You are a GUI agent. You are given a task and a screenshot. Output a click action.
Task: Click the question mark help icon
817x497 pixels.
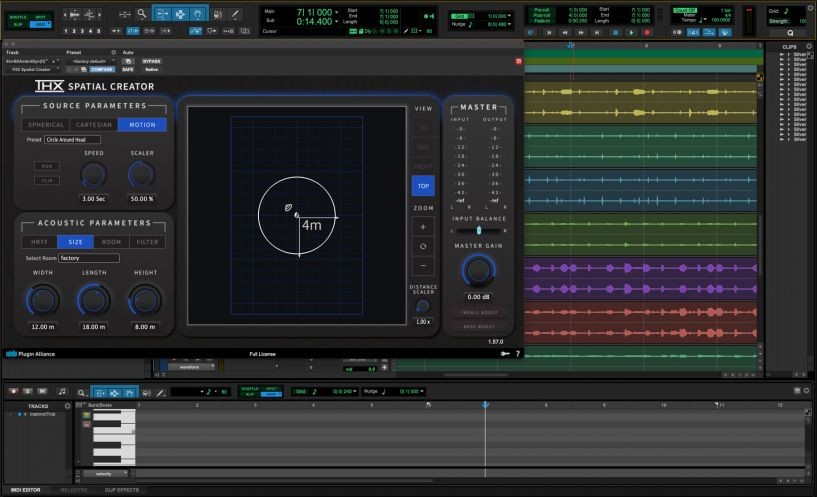(518, 353)
